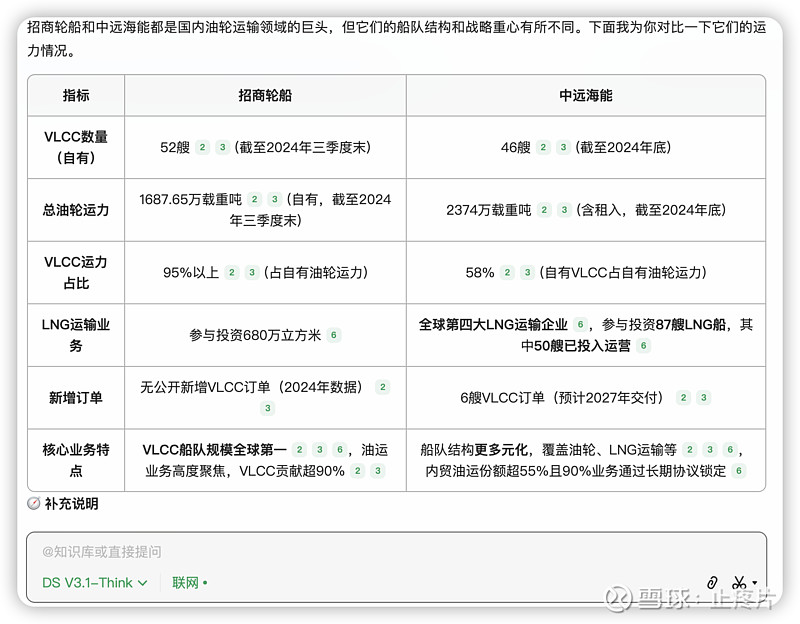Open citation 6 after 全球第四大LNG运输企业

[x=579, y=325]
